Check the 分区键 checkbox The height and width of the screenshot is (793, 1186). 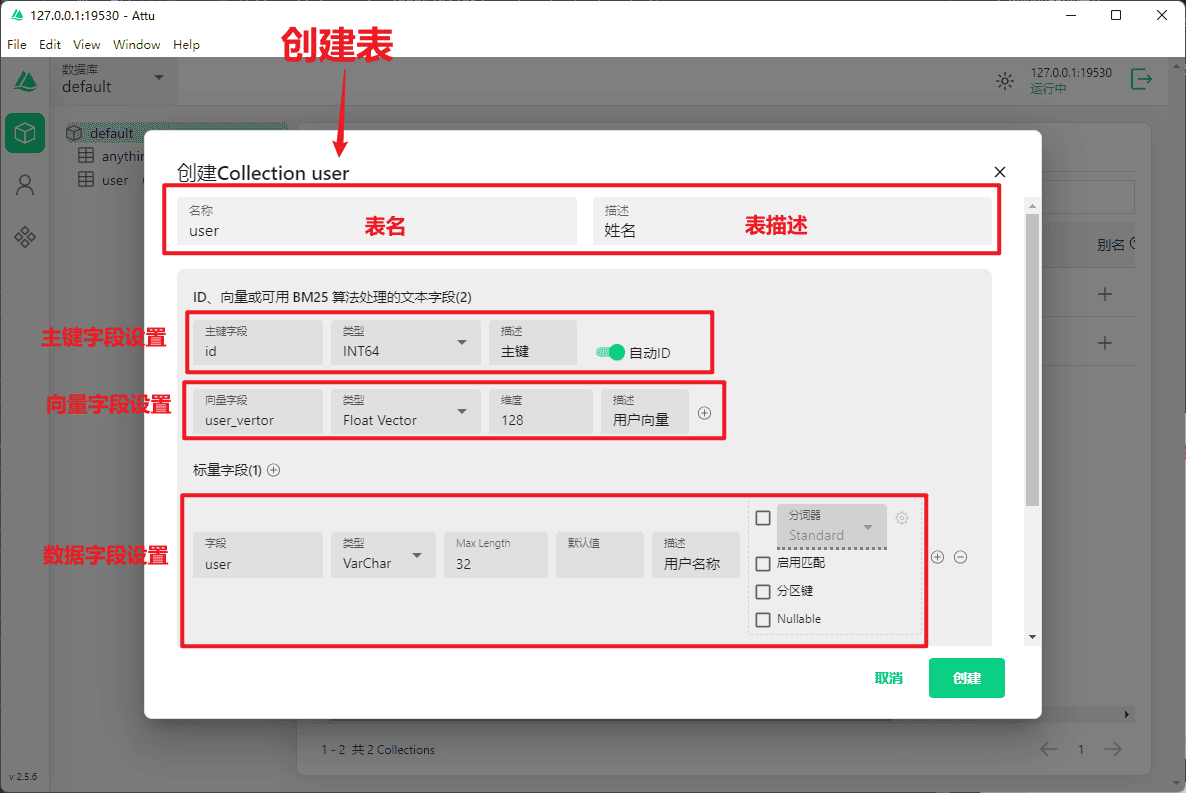pyautogui.click(x=763, y=592)
